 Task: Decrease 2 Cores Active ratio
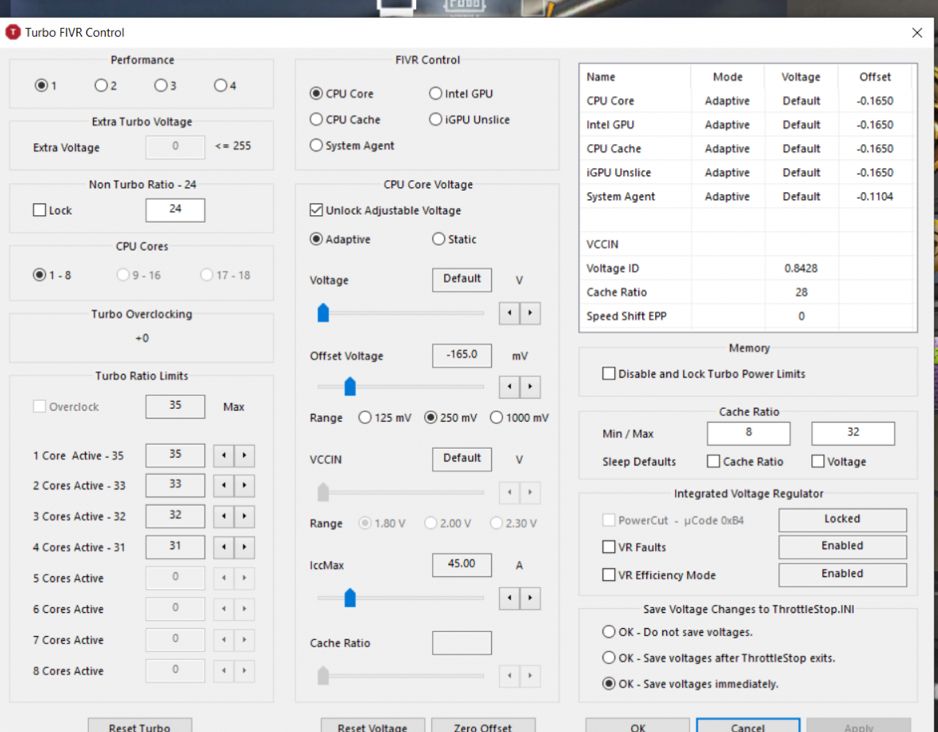(x=224, y=485)
